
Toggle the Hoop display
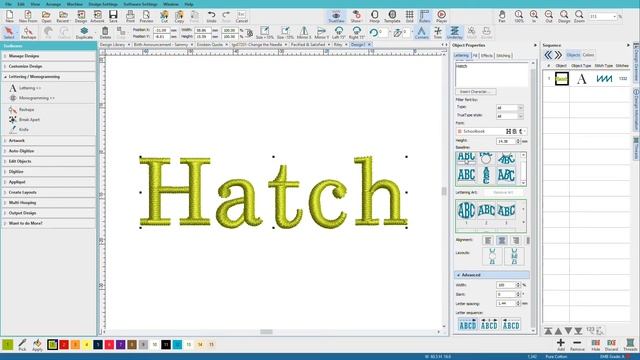coord(374,16)
